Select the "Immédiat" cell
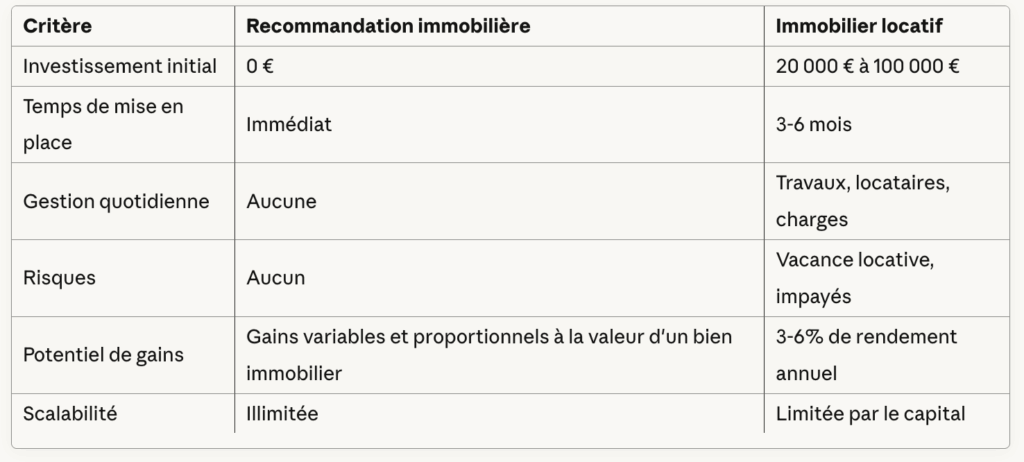 click(289, 125)
